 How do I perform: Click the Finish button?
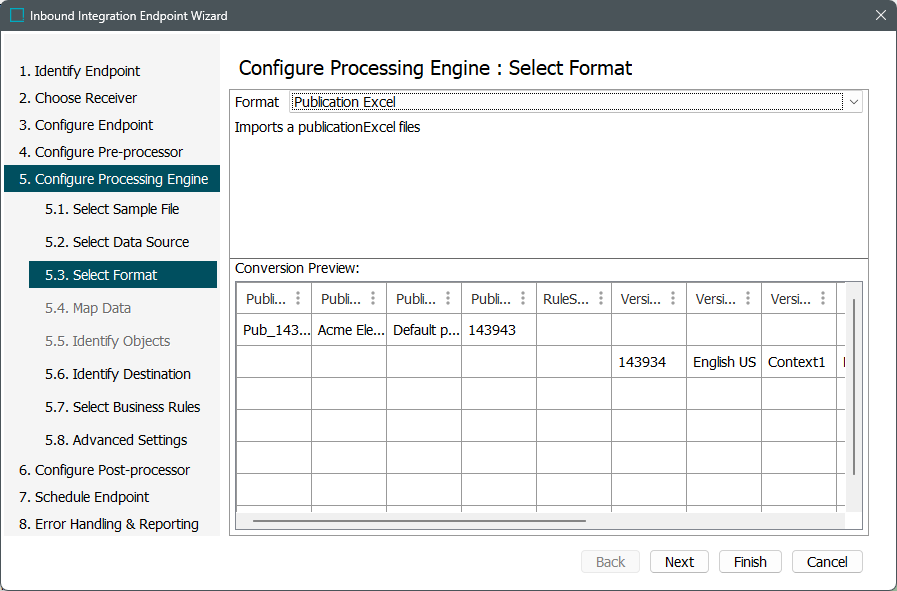click(x=750, y=562)
